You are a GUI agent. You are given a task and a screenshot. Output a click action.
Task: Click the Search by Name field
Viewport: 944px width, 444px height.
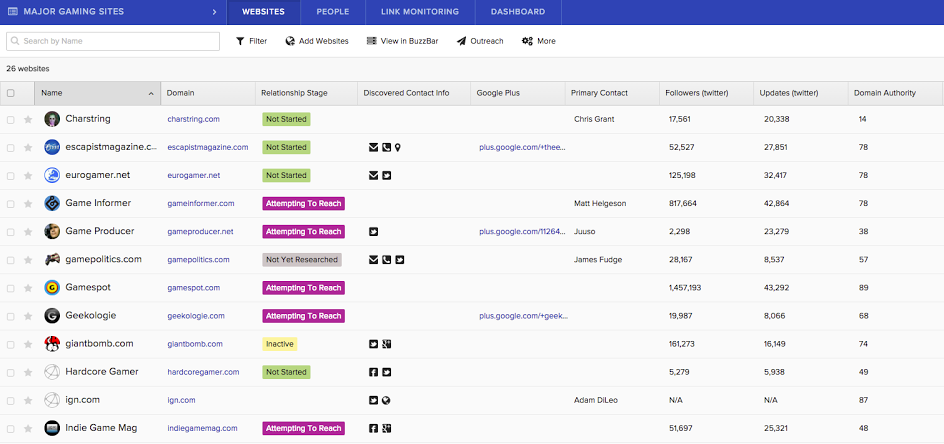(x=113, y=41)
